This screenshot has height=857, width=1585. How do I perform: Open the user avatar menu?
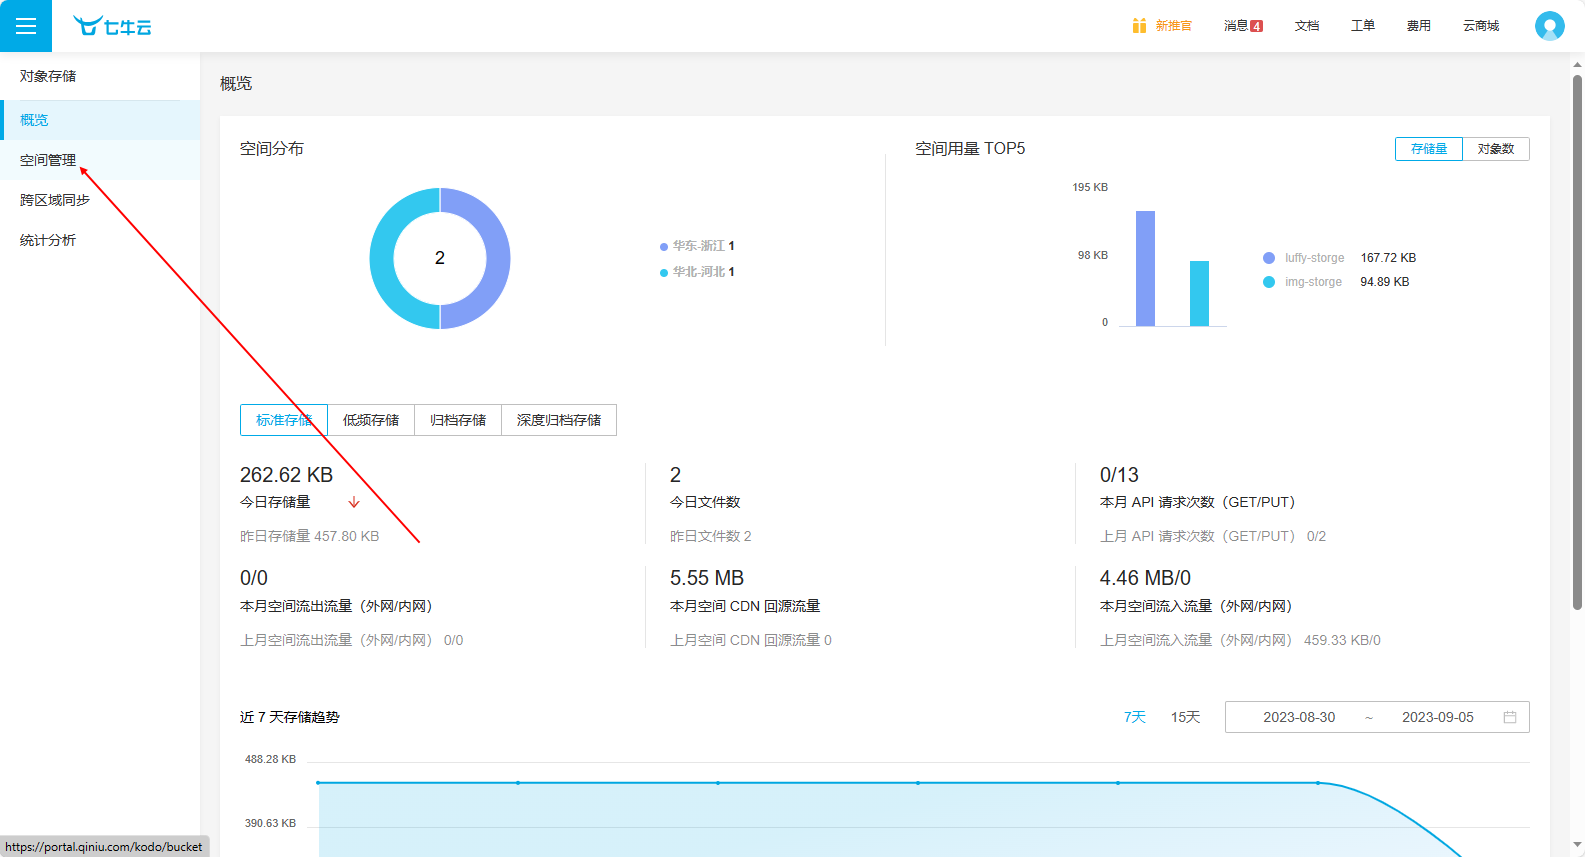tap(1549, 26)
